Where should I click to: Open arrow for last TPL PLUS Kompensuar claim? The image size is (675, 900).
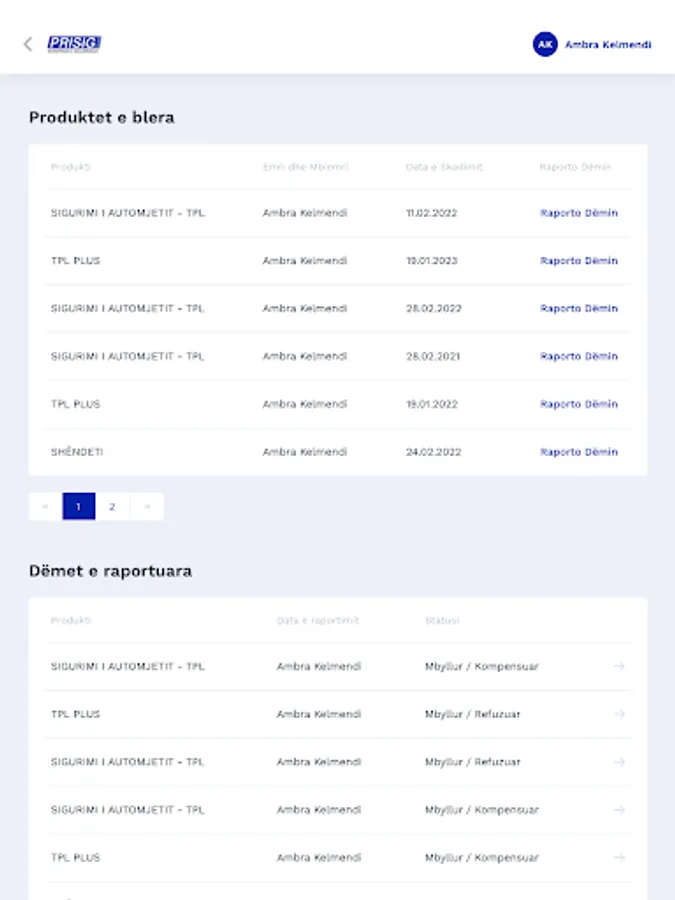click(x=619, y=858)
